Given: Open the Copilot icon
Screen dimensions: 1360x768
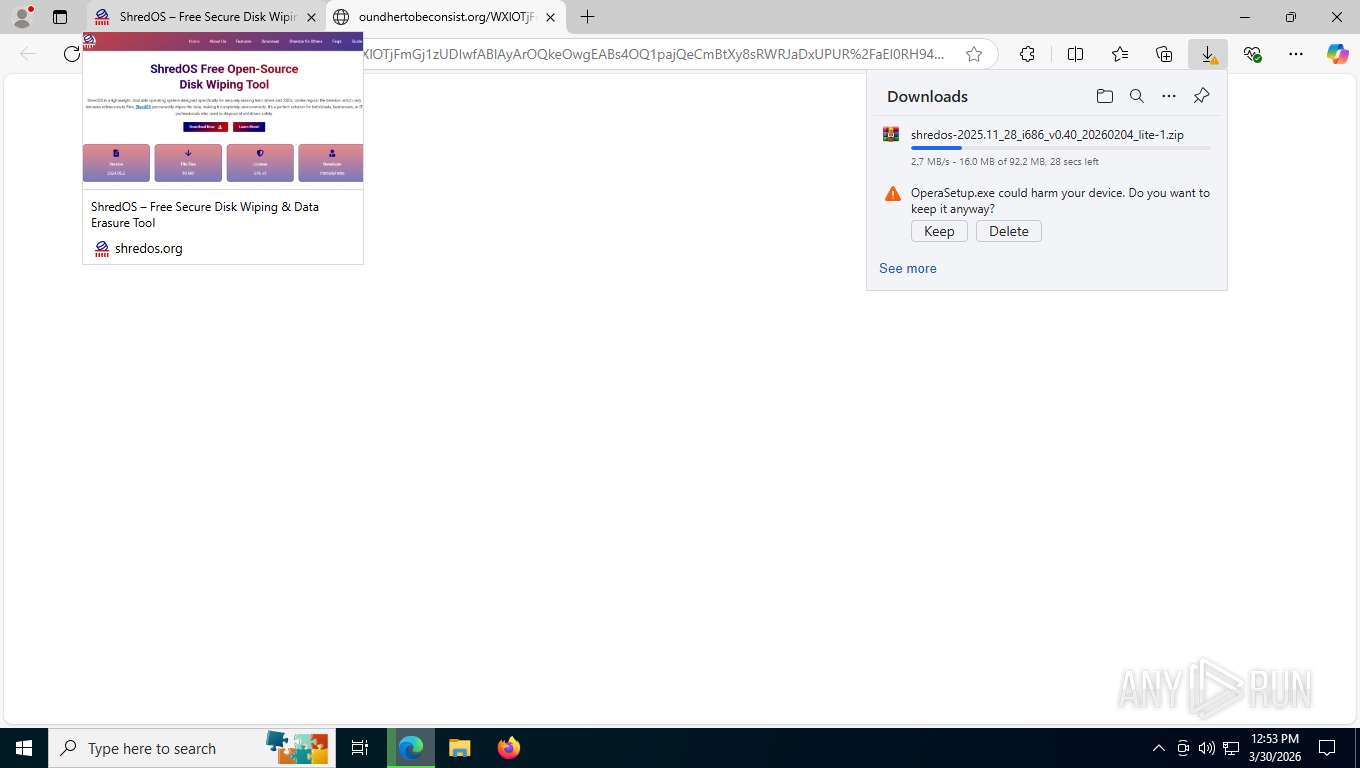Looking at the screenshot, I should pos(1338,54).
